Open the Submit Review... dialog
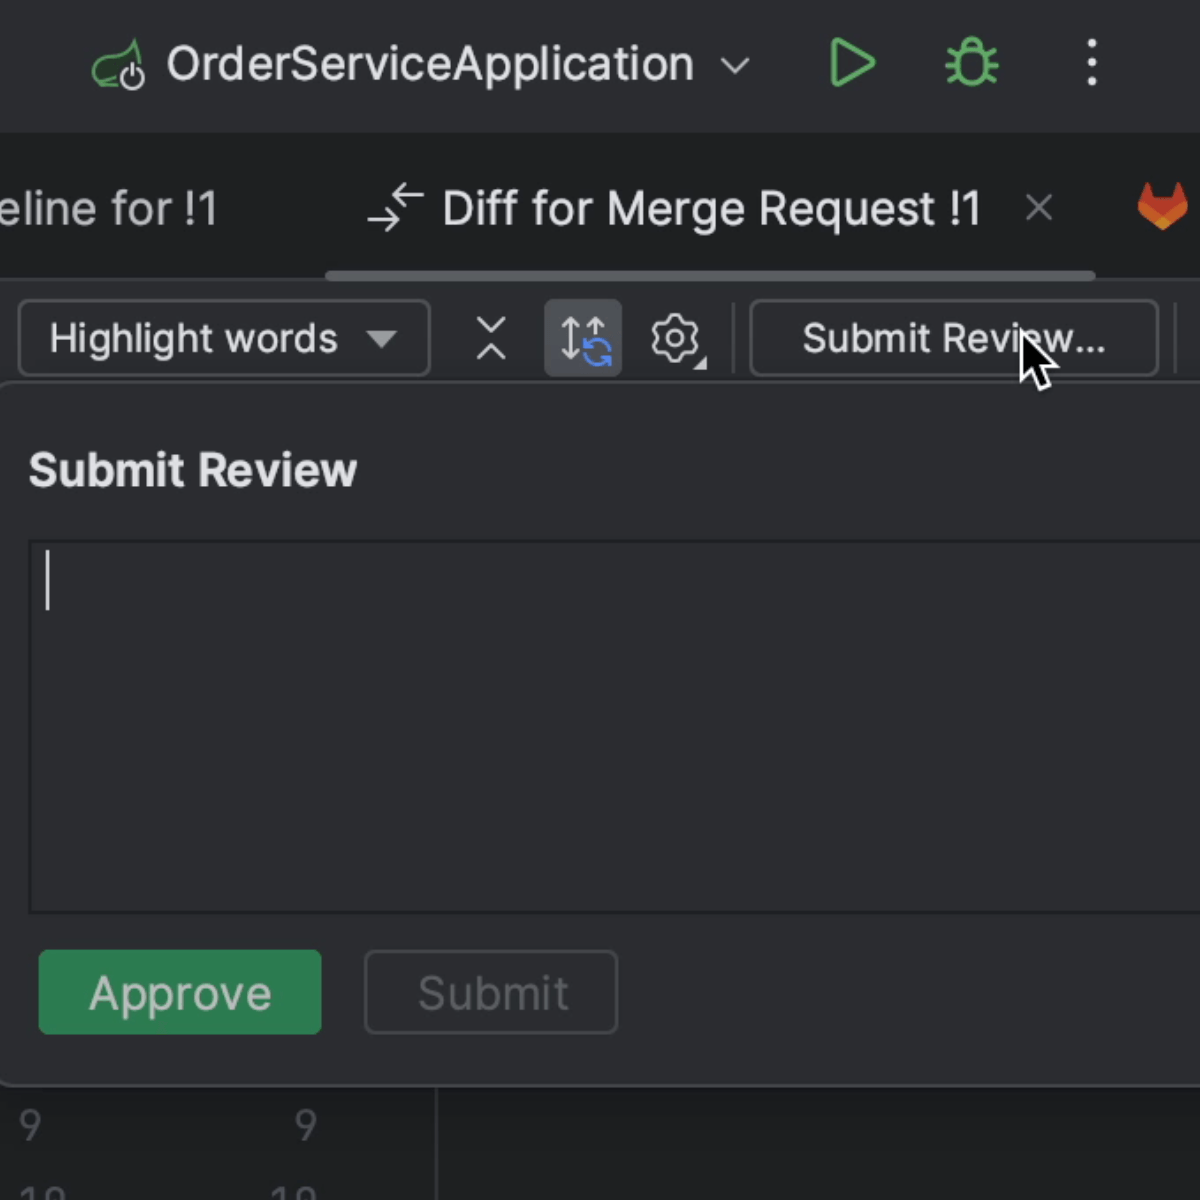This screenshot has width=1200, height=1200. pyautogui.click(x=953, y=338)
